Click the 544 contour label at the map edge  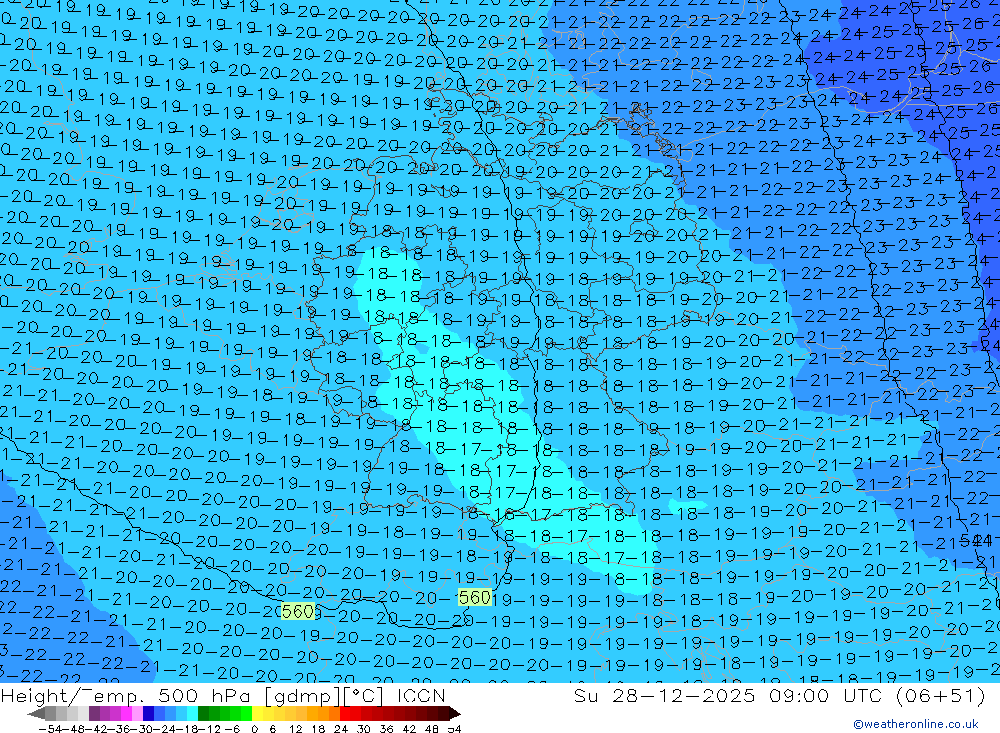point(975,540)
